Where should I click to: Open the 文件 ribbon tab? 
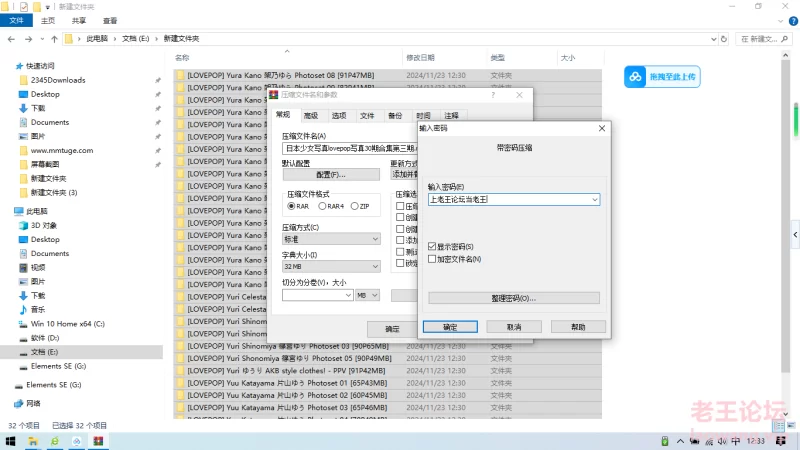tap(16, 20)
